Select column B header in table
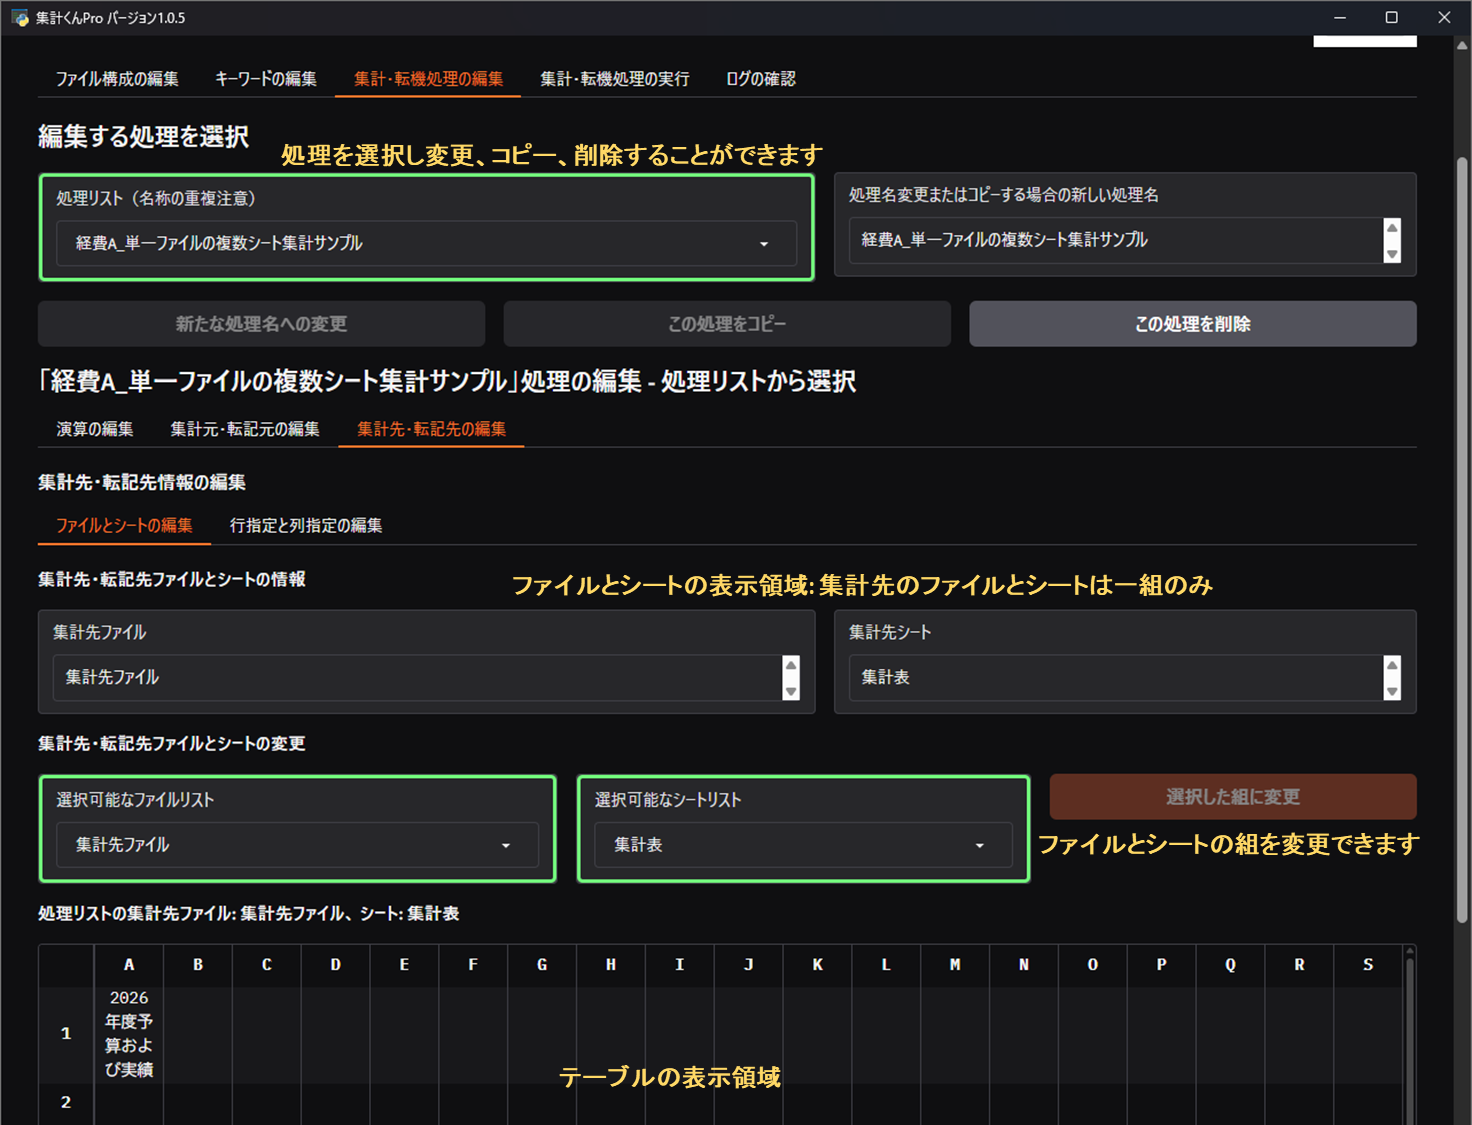This screenshot has width=1472, height=1125. (x=198, y=965)
